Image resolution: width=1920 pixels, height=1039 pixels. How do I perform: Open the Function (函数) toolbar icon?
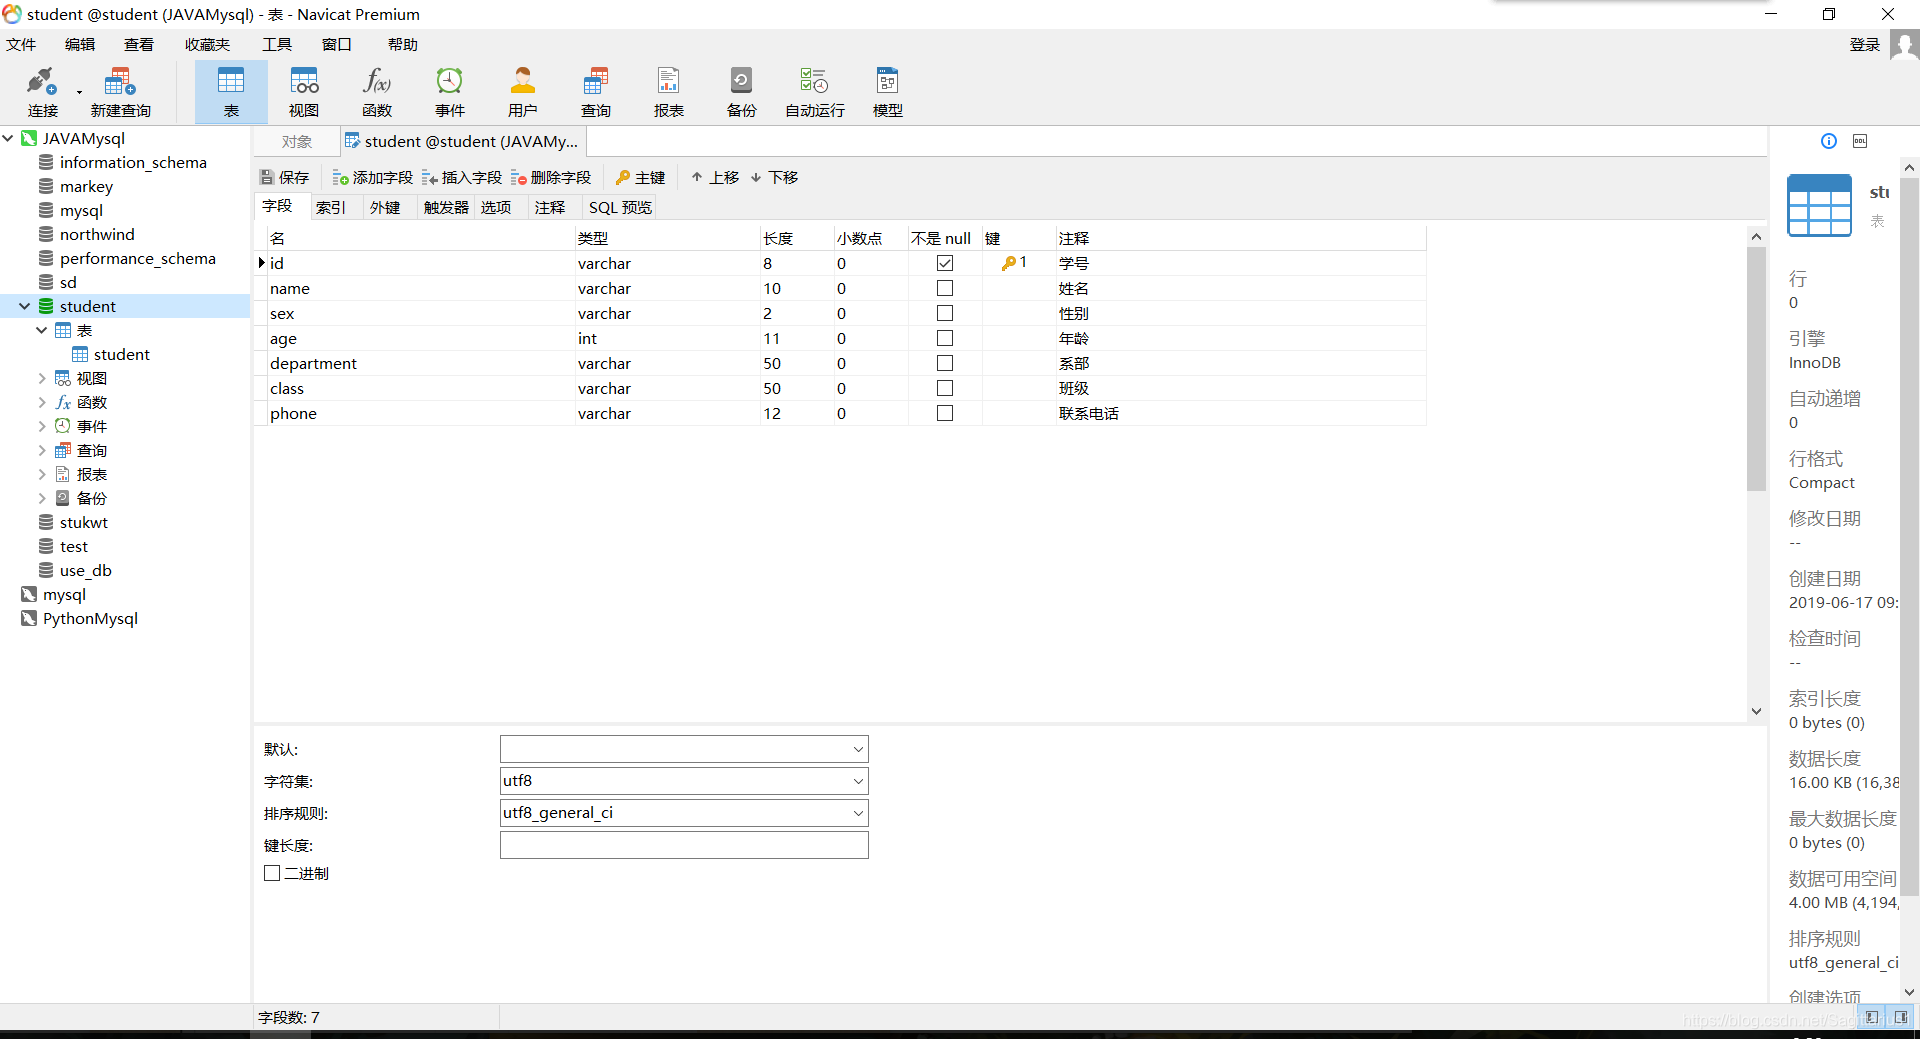377,92
